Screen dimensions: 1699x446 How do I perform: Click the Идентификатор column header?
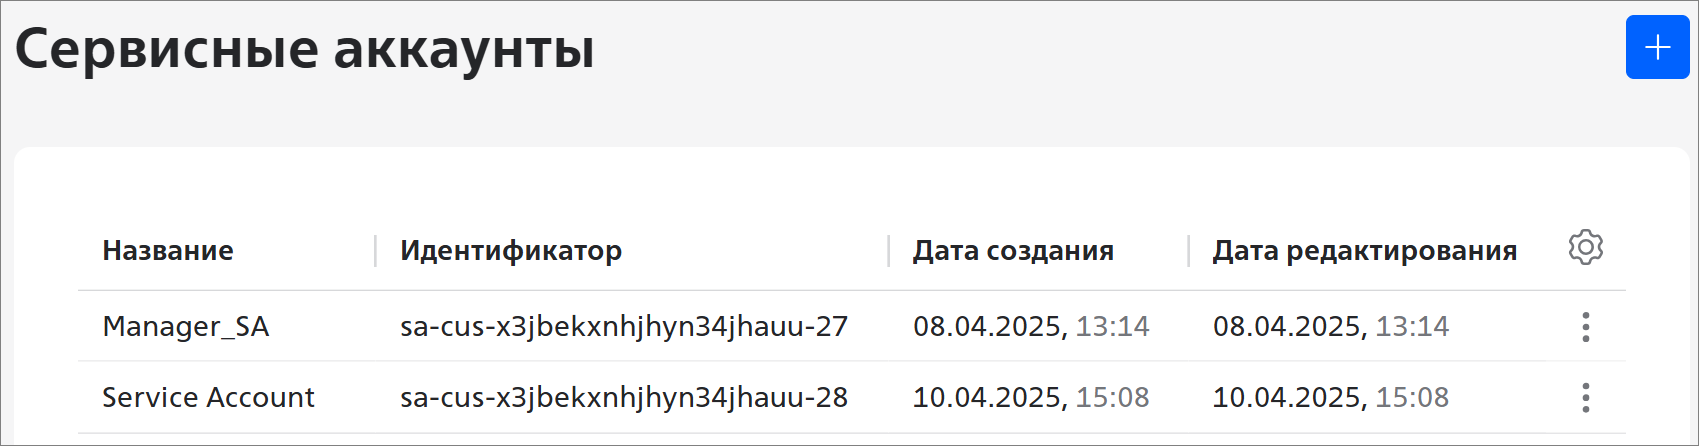pyautogui.click(x=511, y=251)
